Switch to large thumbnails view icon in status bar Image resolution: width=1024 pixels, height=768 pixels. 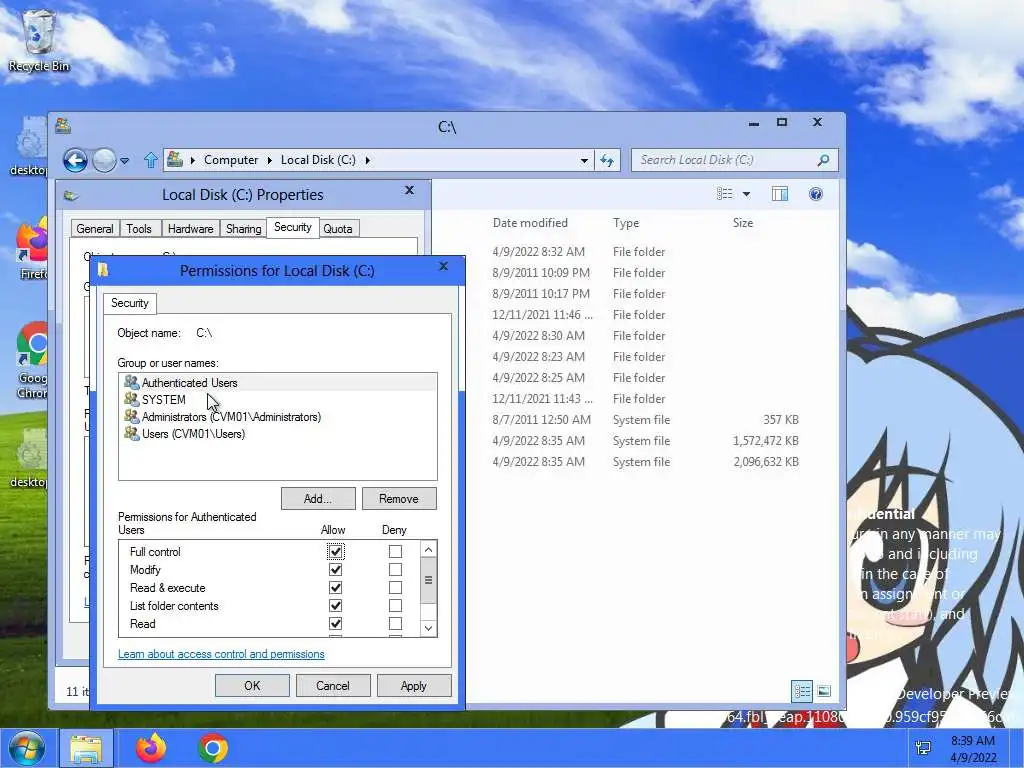(x=824, y=691)
